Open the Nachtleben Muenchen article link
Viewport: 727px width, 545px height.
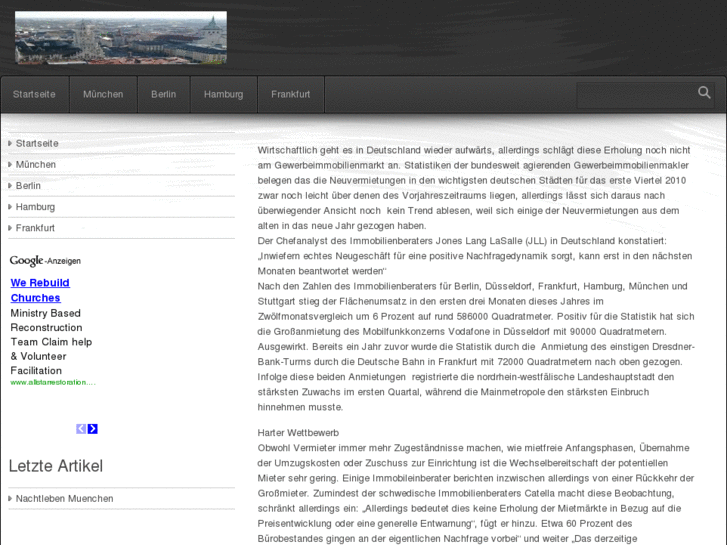coord(64,499)
